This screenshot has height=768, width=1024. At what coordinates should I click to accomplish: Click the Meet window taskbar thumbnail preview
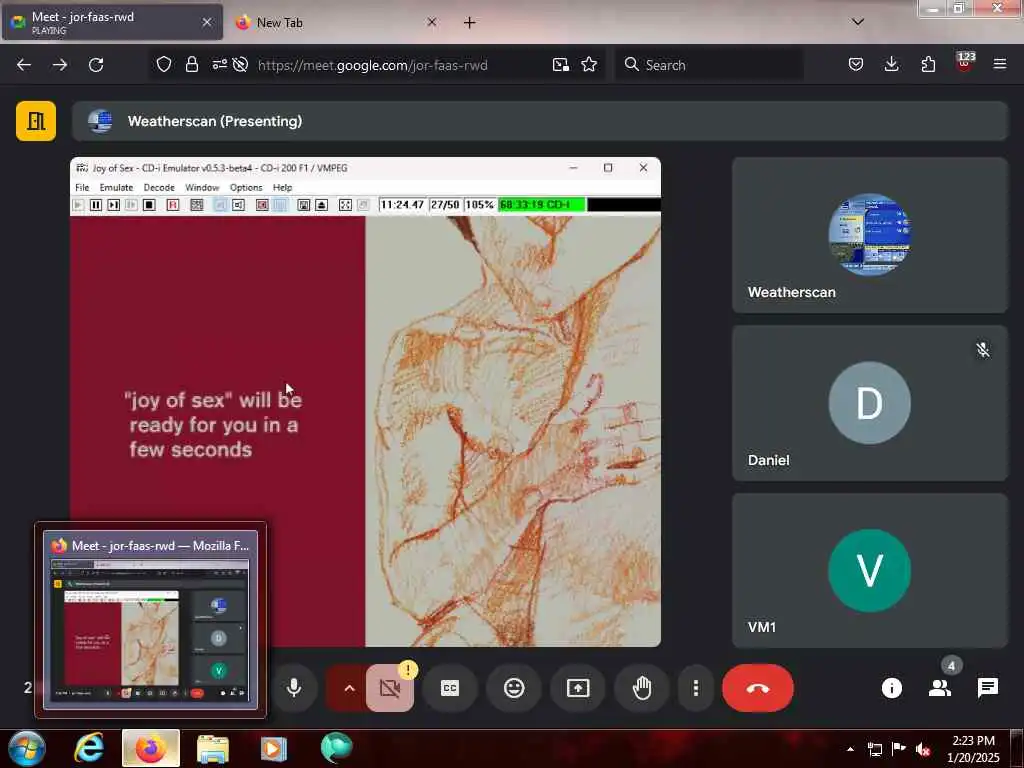[150, 619]
